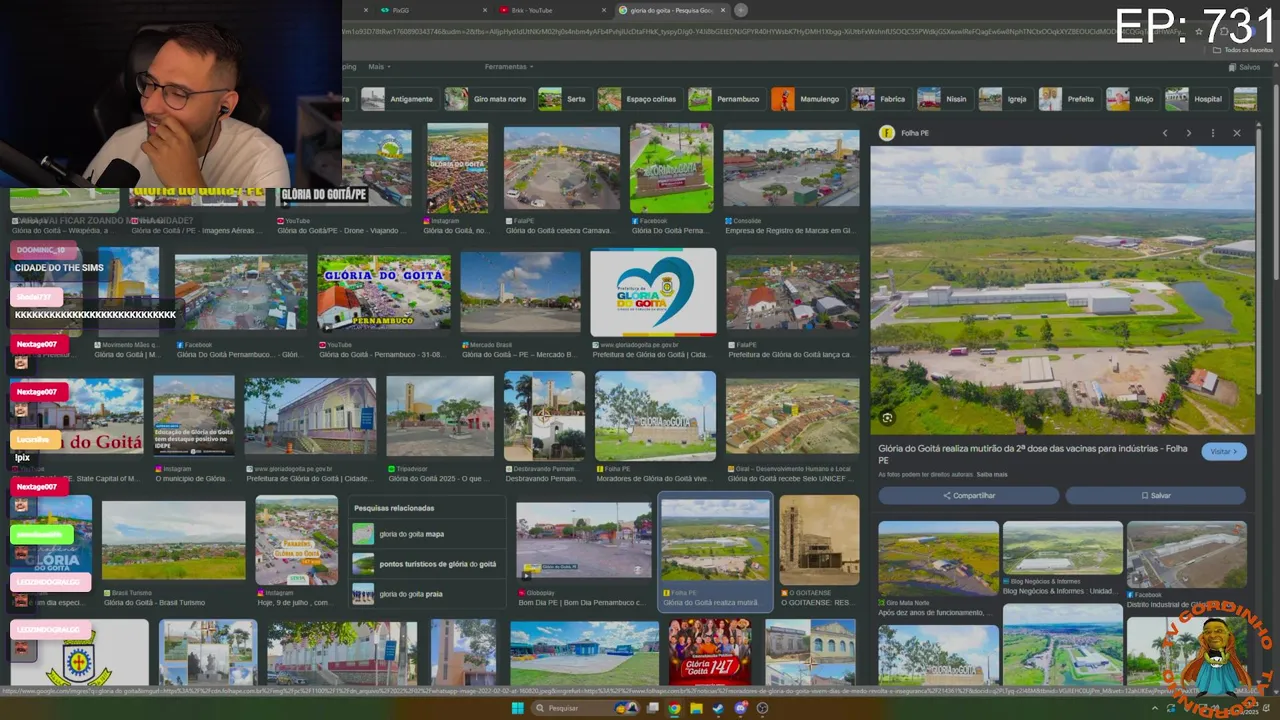
Task: Click the Folha PE source favicon
Action: [886, 133]
